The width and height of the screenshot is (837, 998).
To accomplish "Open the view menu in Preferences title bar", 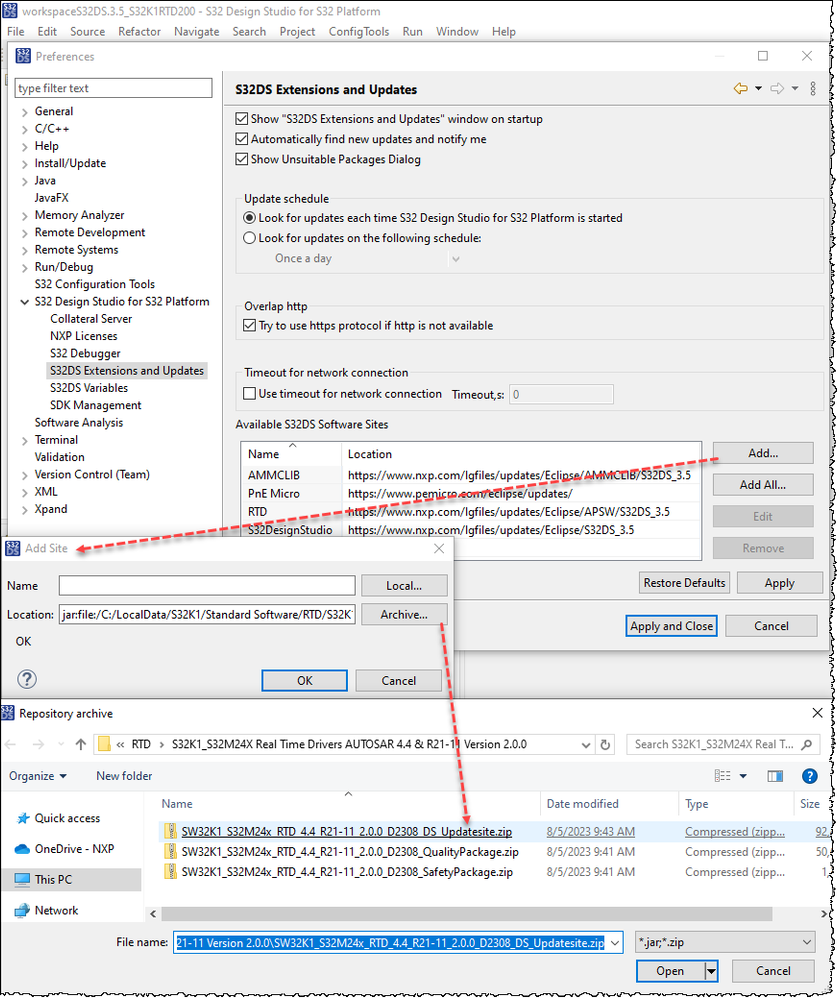I will (x=812, y=88).
